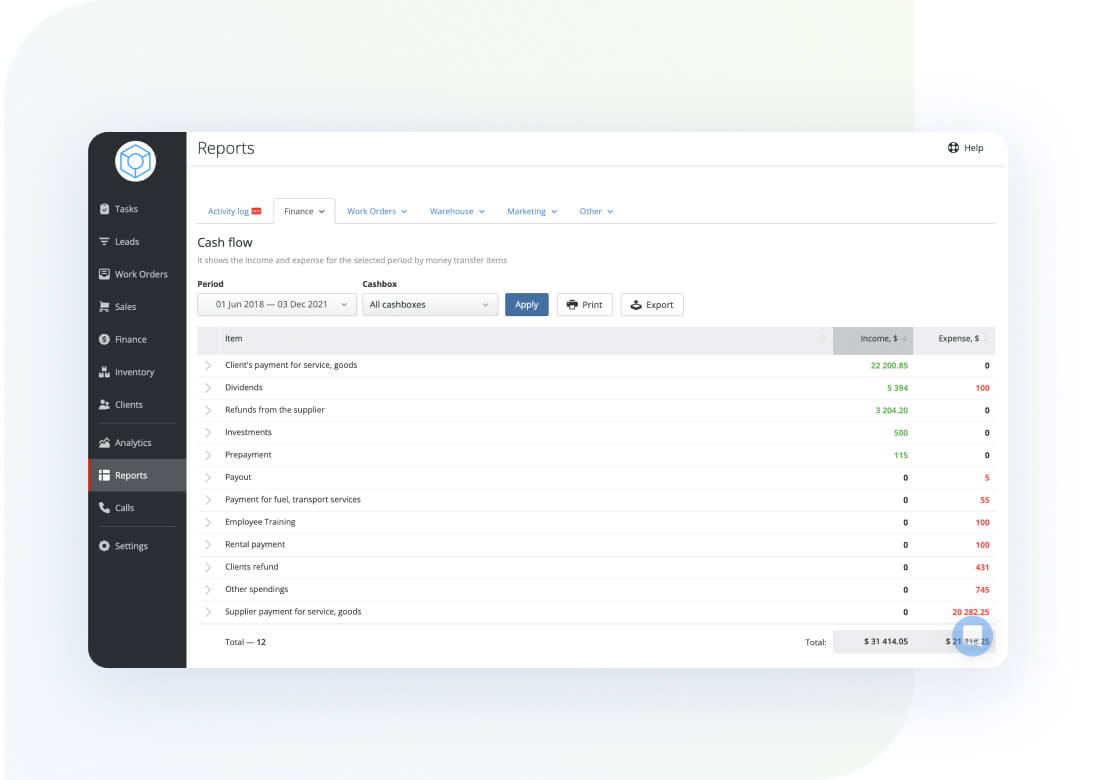Expand Supplier payment for service row
This screenshot has width=1096, height=780.
click(208, 612)
